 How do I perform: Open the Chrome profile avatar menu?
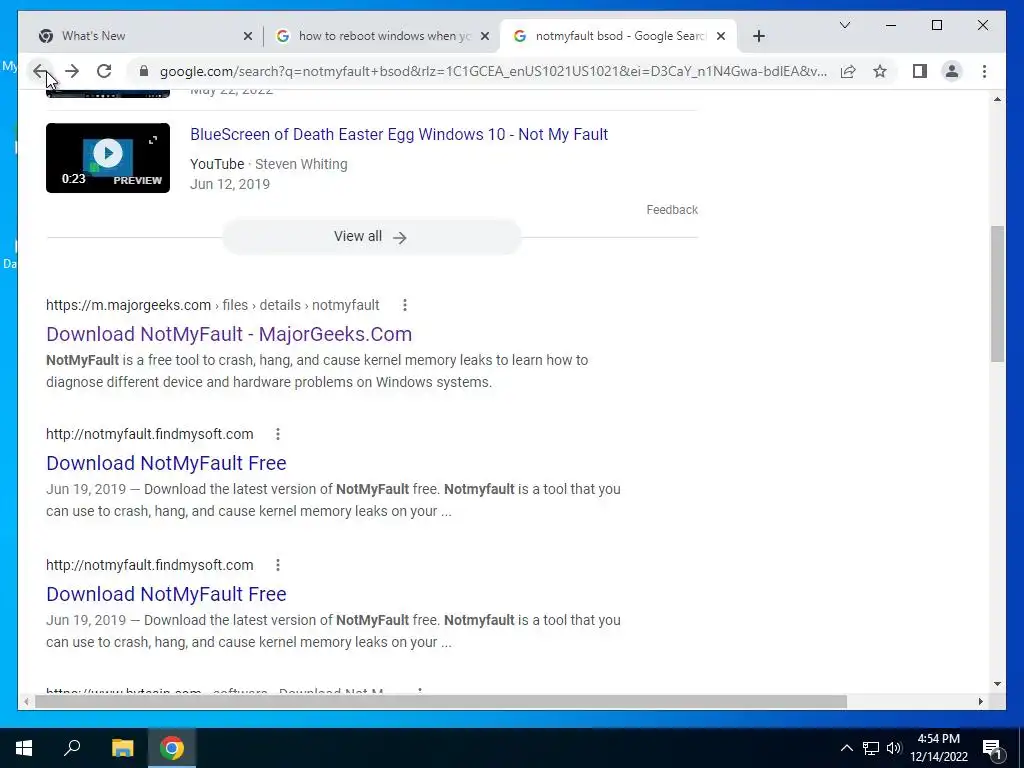click(952, 71)
